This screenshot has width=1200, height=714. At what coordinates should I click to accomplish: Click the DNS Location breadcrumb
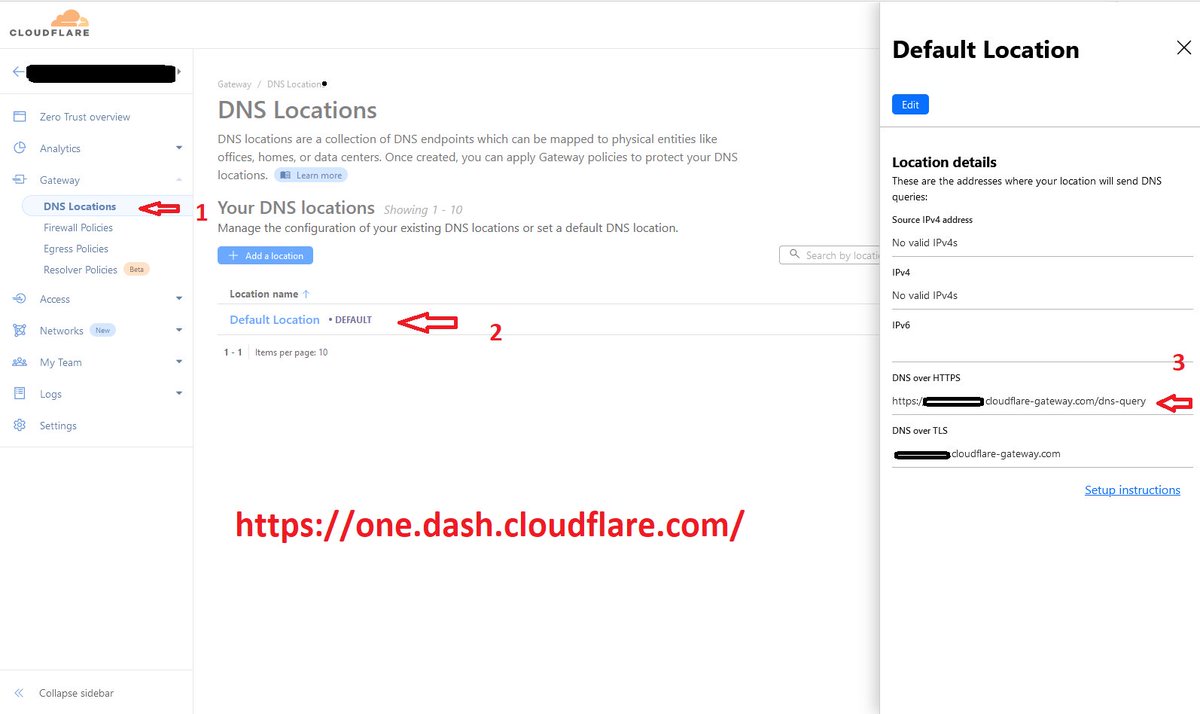[x=295, y=84]
